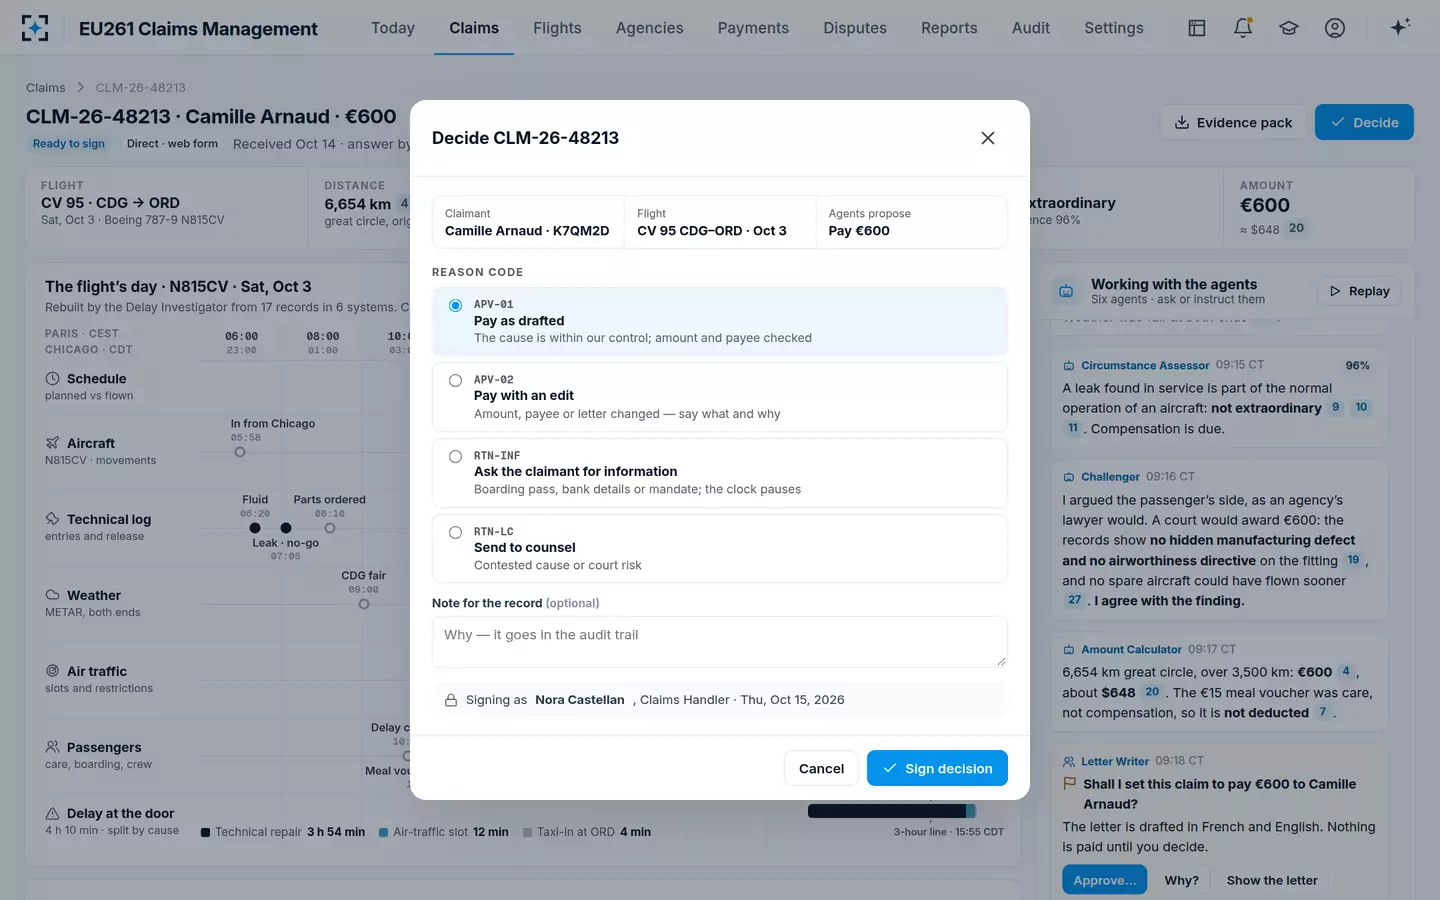Image resolution: width=1440 pixels, height=900 pixels.
Task: Click the Delay at the door warning icon
Action: tap(53, 813)
